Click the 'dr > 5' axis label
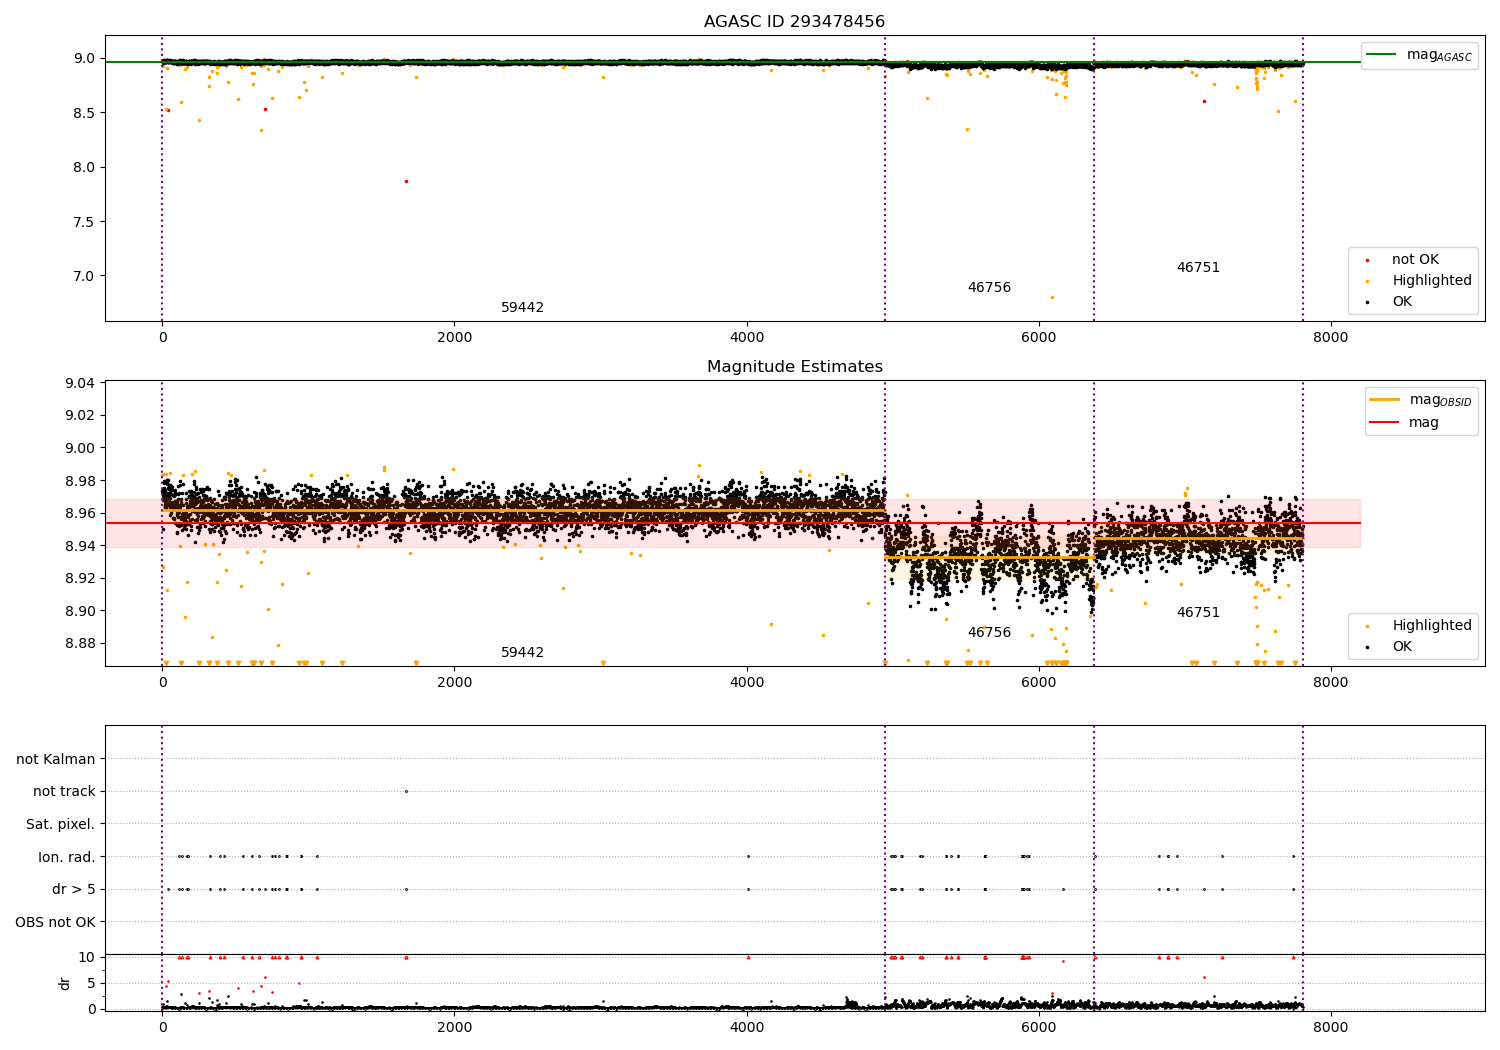This screenshot has width=1500, height=1050. click(x=74, y=890)
